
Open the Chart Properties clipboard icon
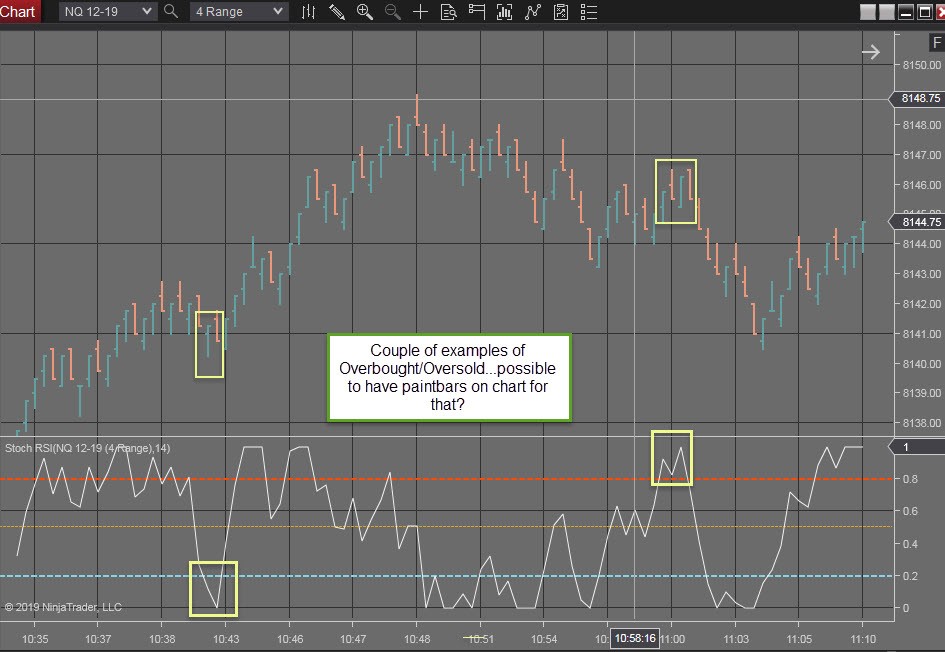point(561,12)
